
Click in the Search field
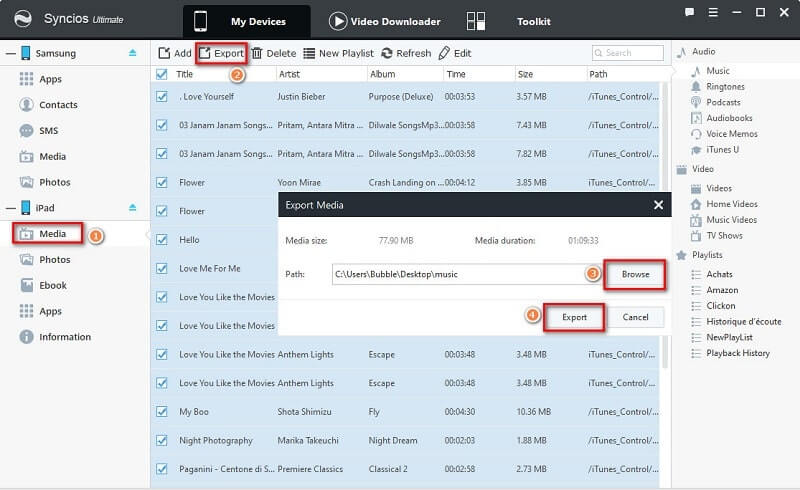628,53
